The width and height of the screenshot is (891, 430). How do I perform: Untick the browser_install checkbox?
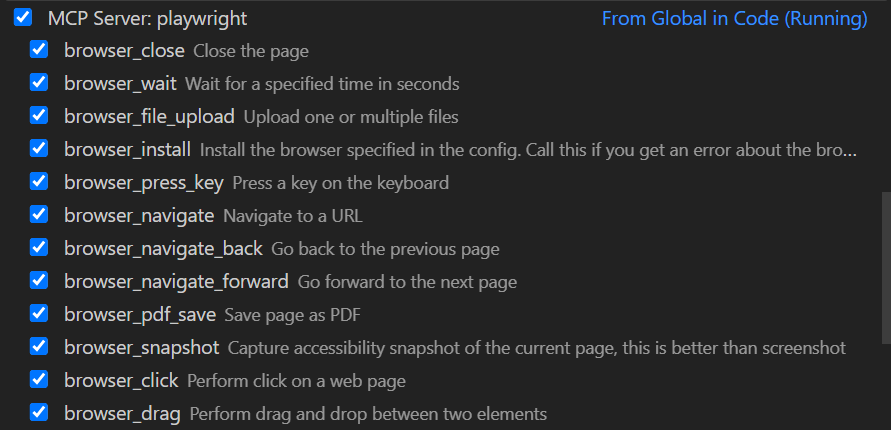[x=39, y=149]
